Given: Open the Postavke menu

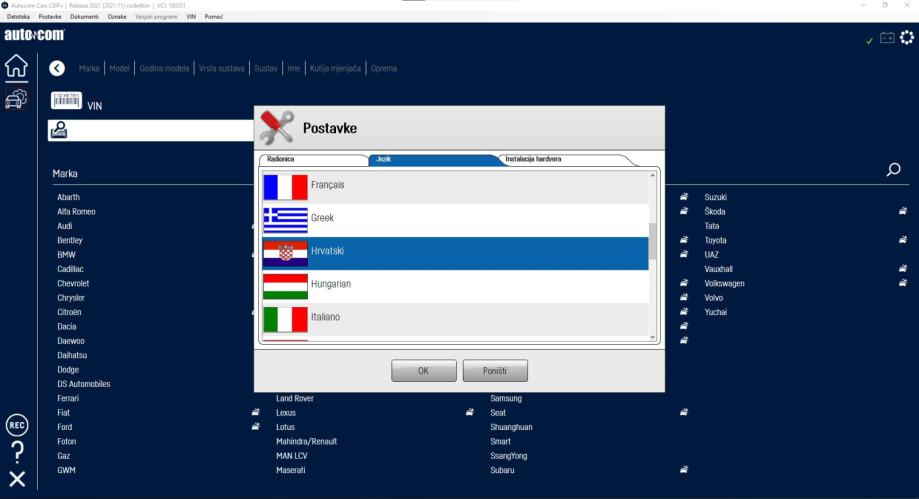Looking at the screenshot, I should 50,17.
